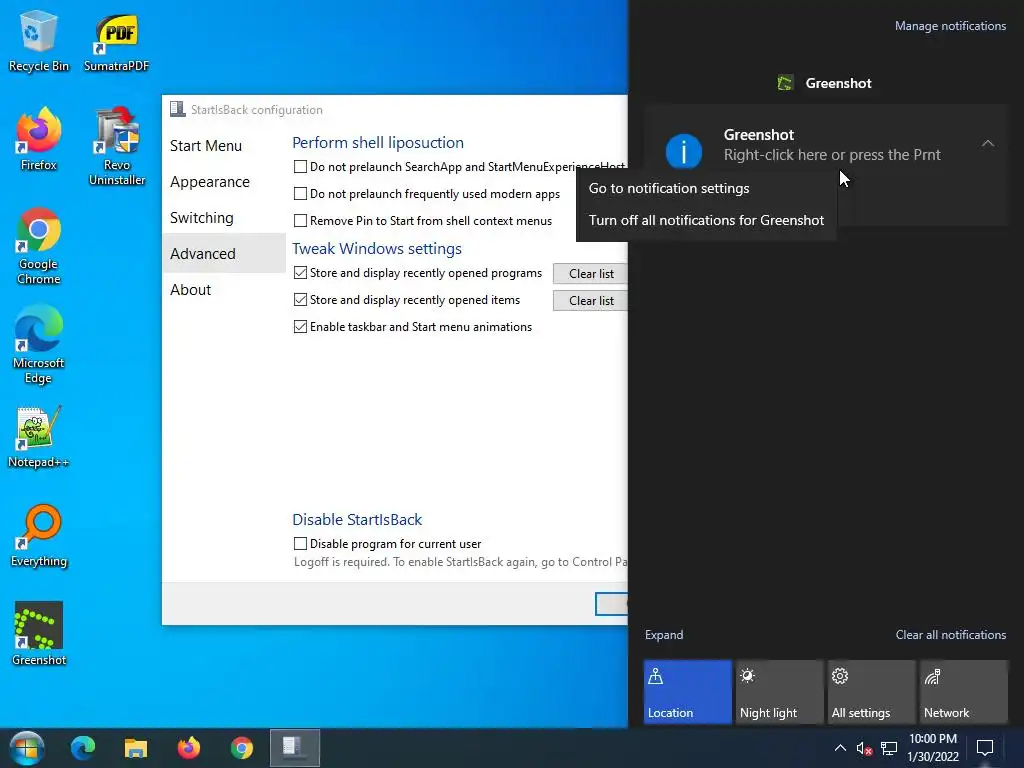Launch SumatraPDF from the desktop

click(x=116, y=40)
